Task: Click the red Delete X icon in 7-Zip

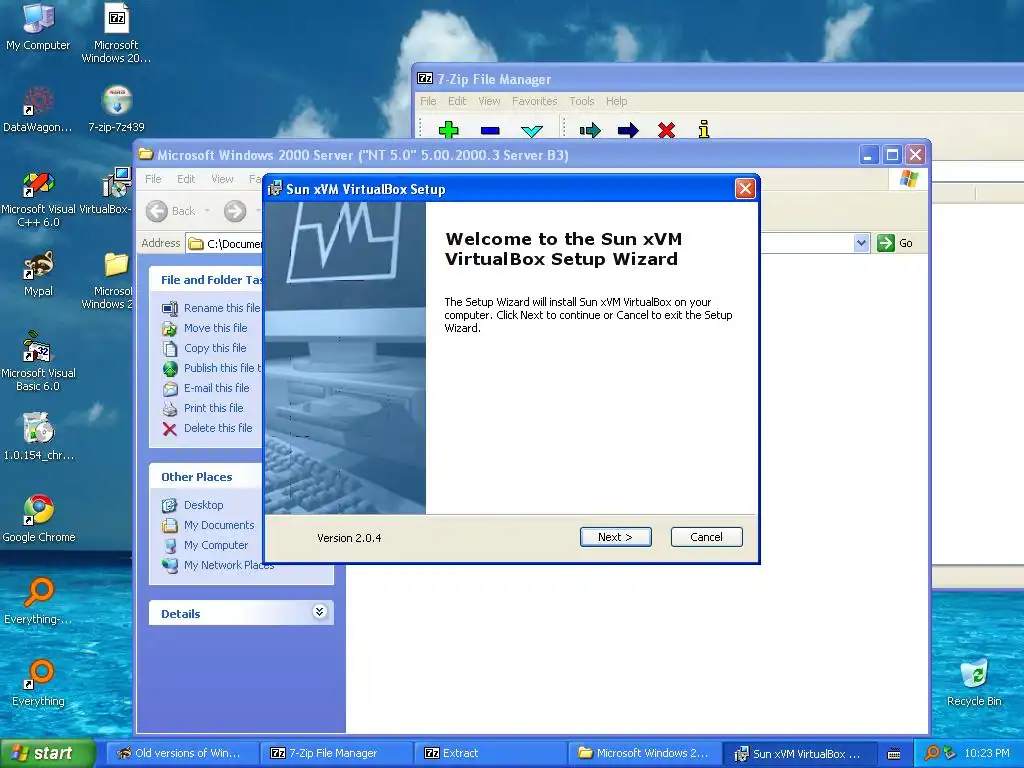Action: (x=666, y=130)
